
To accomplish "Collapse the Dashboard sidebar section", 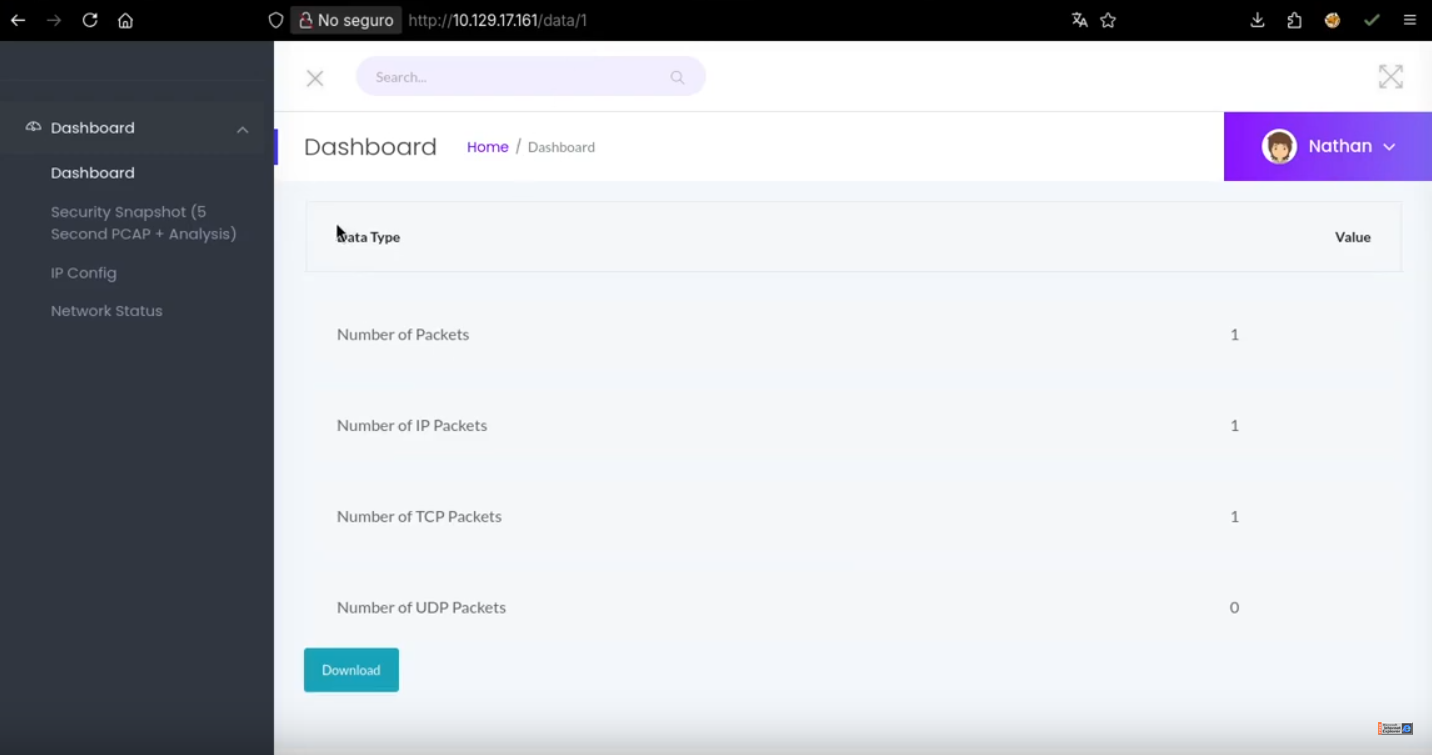I will [242, 129].
